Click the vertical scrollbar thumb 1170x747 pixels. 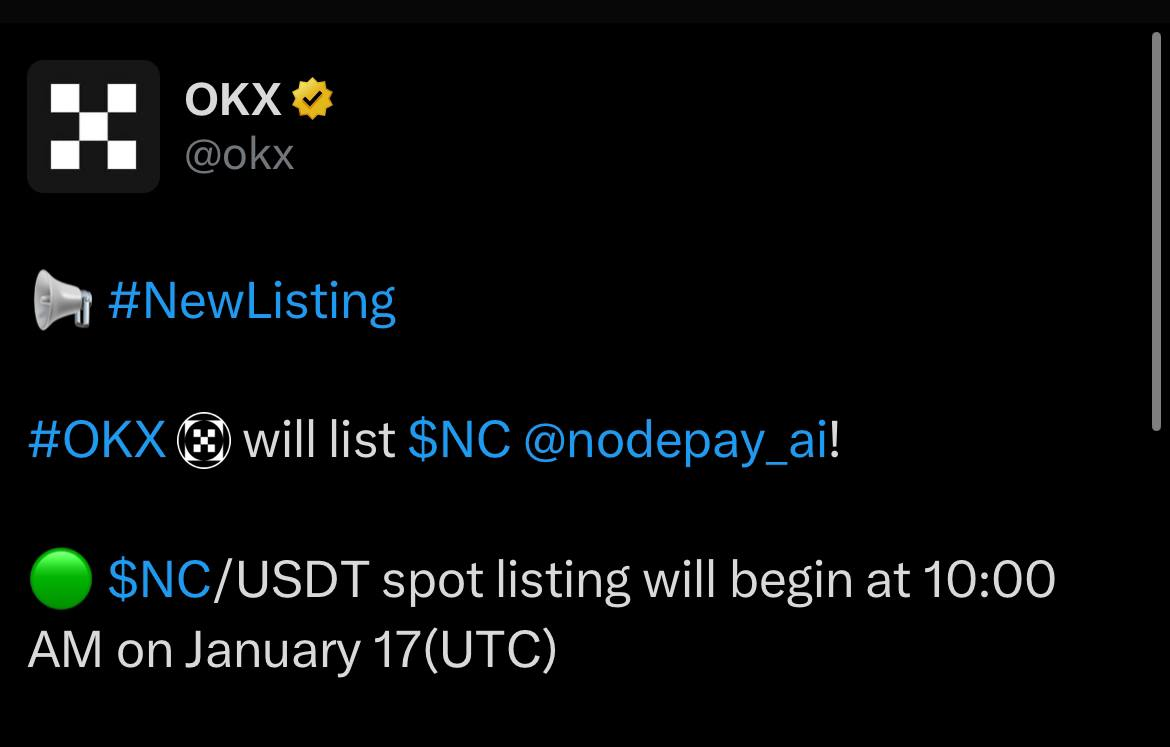pyautogui.click(x=1157, y=231)
